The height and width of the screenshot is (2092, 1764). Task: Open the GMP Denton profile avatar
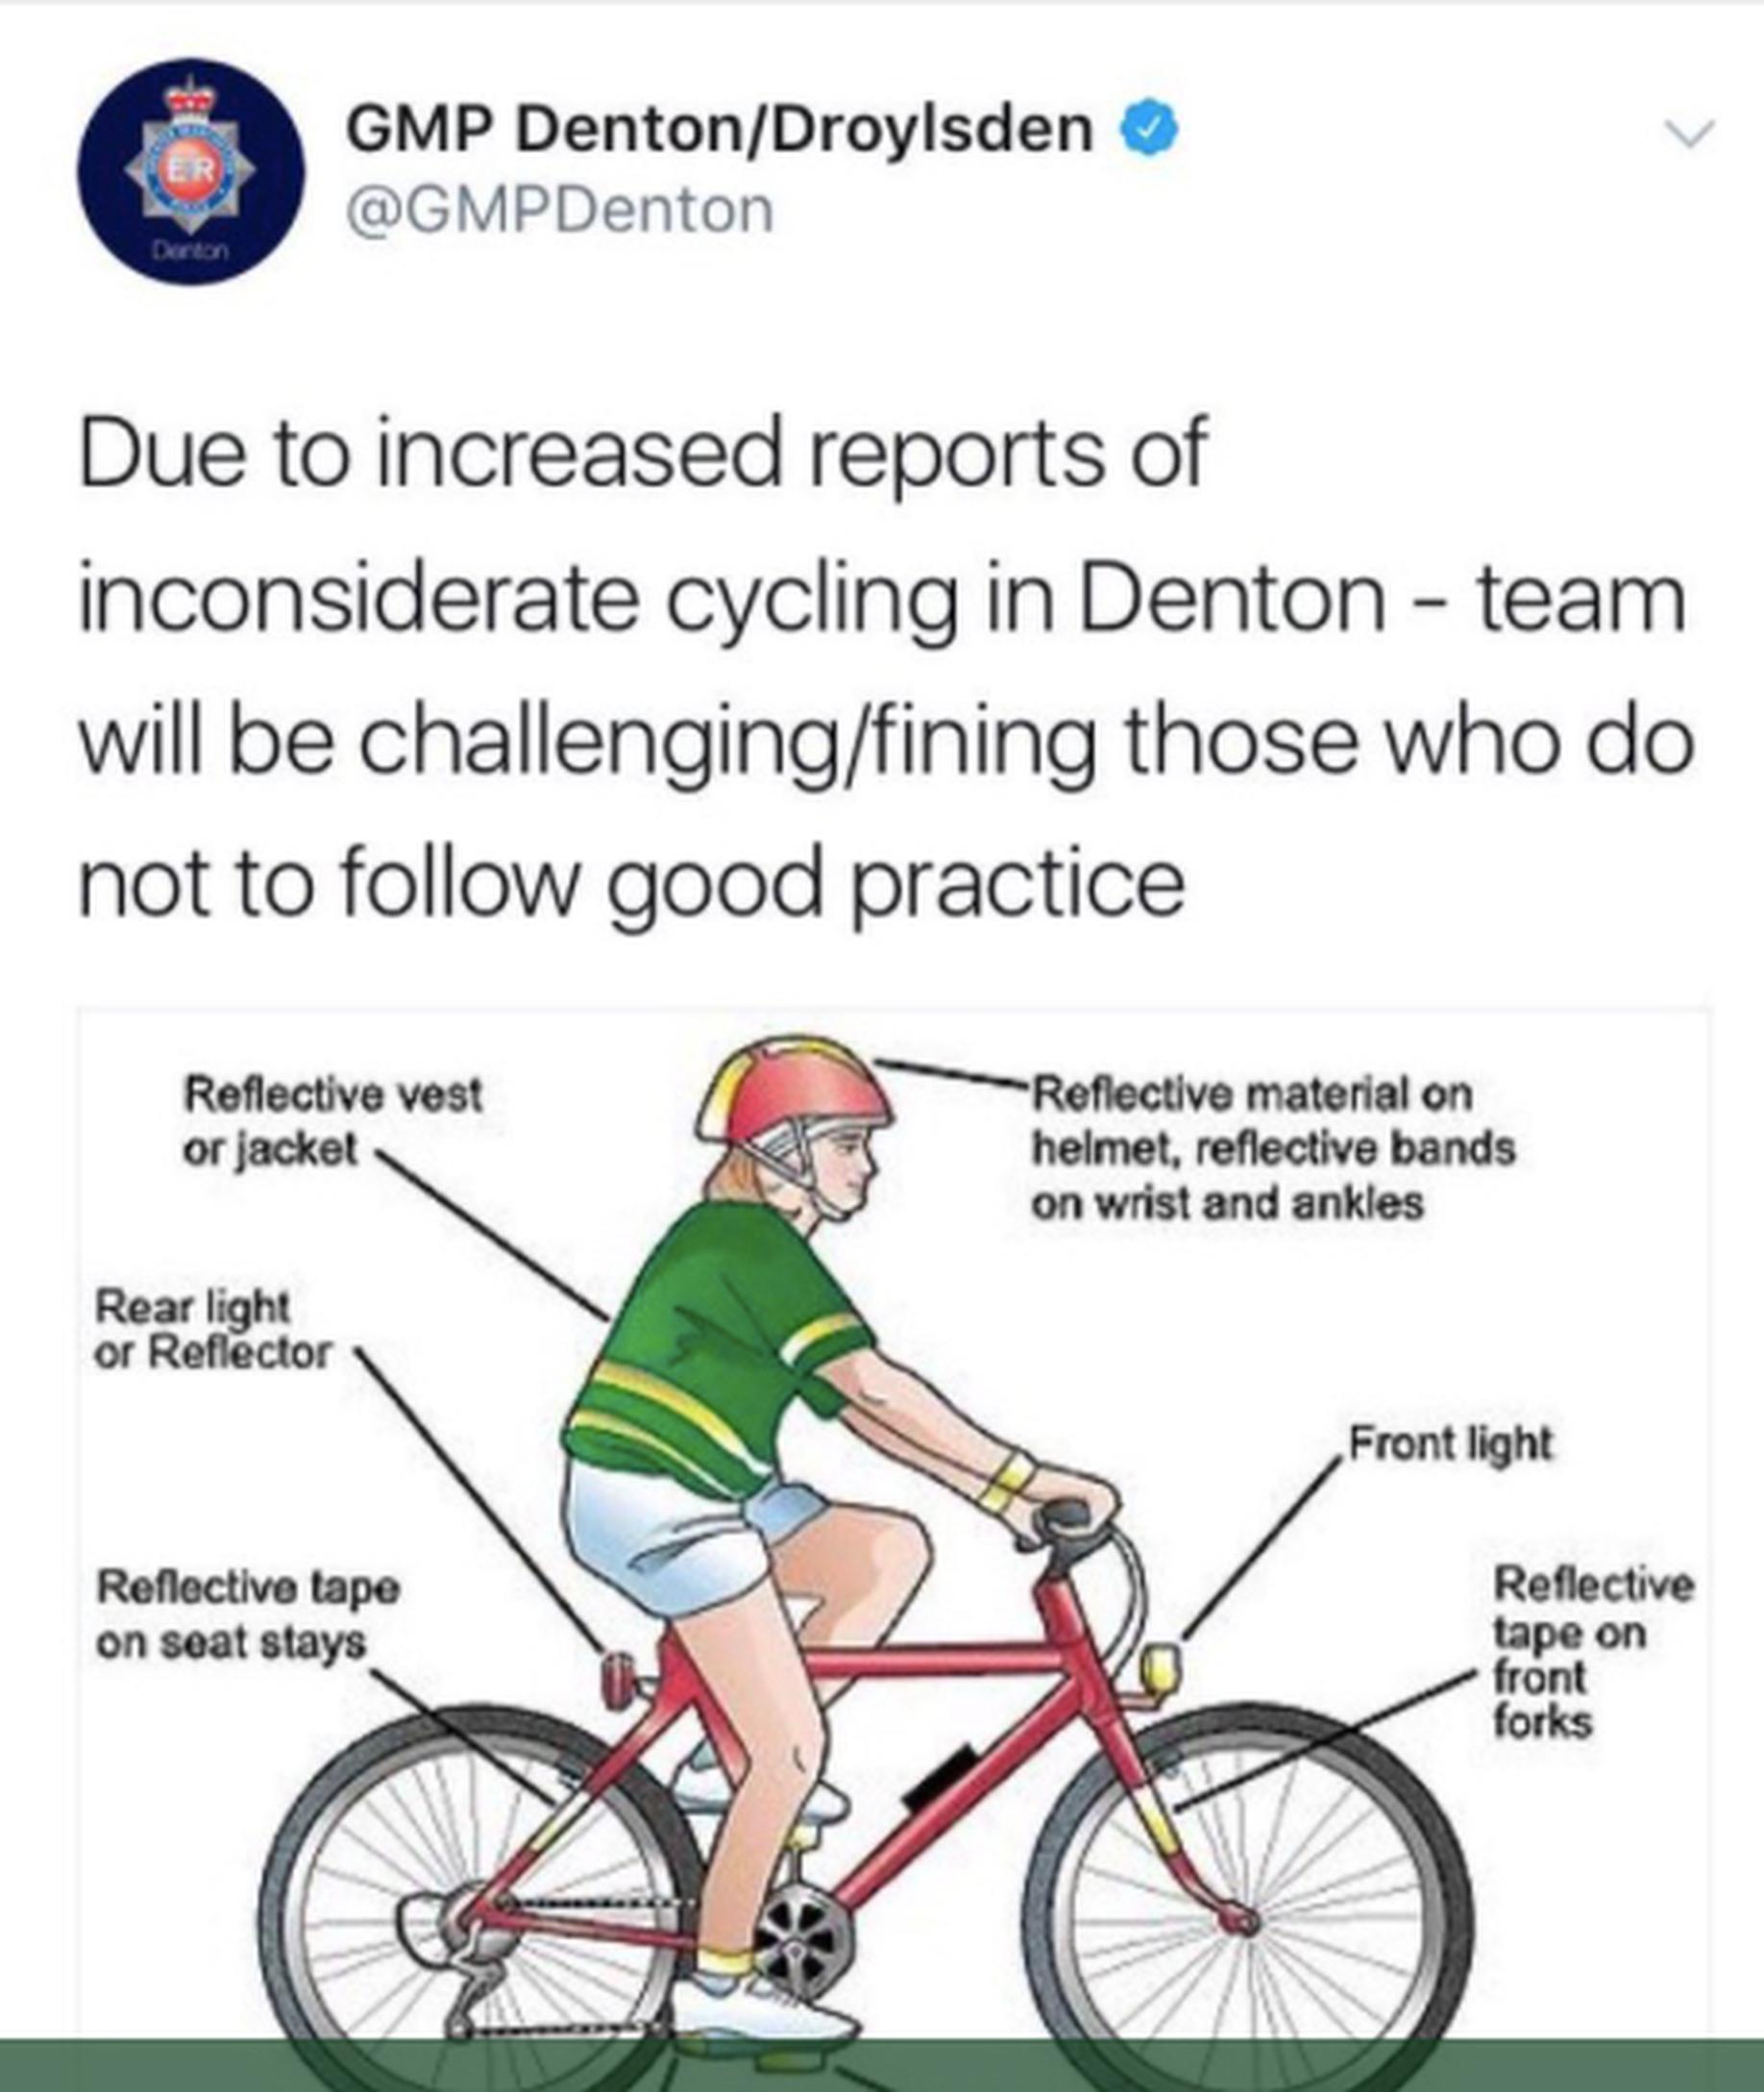pos(191,172)
